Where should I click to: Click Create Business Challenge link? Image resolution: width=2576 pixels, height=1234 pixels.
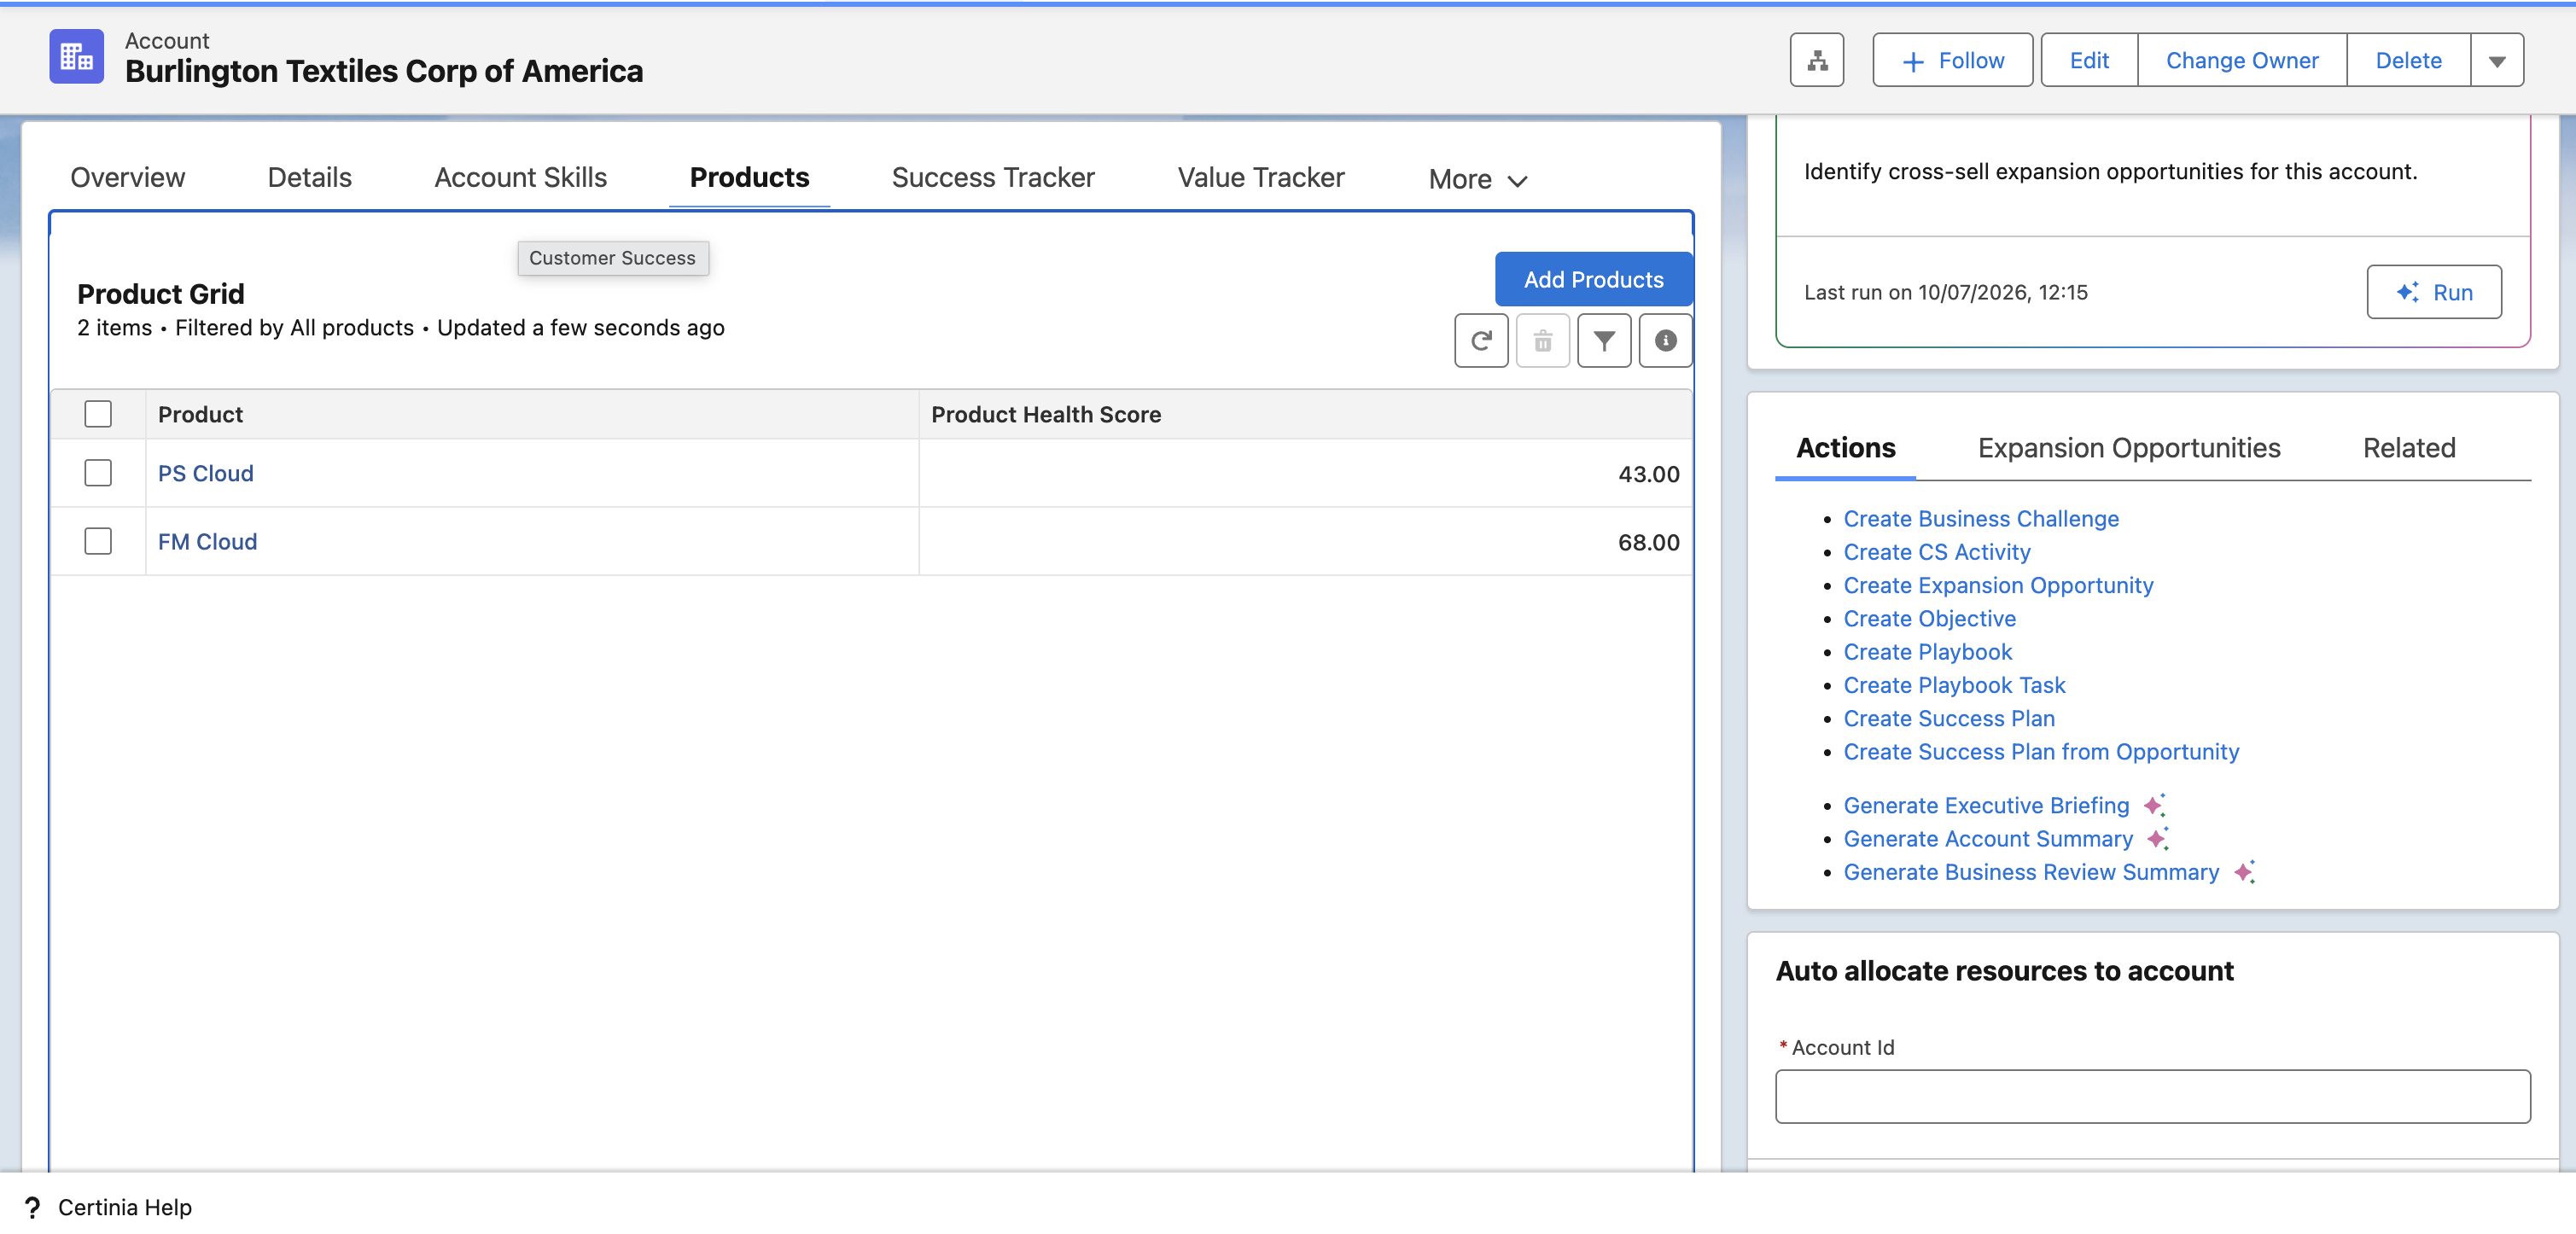click(x=1980, y=518)
